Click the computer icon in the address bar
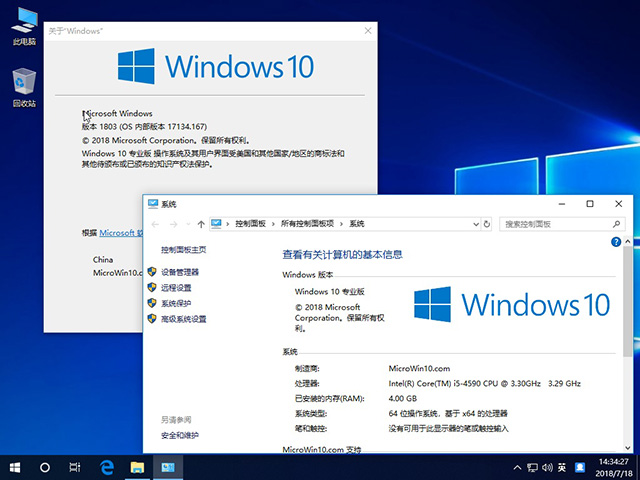Screen dimensions: 640x480 point(216,224)
